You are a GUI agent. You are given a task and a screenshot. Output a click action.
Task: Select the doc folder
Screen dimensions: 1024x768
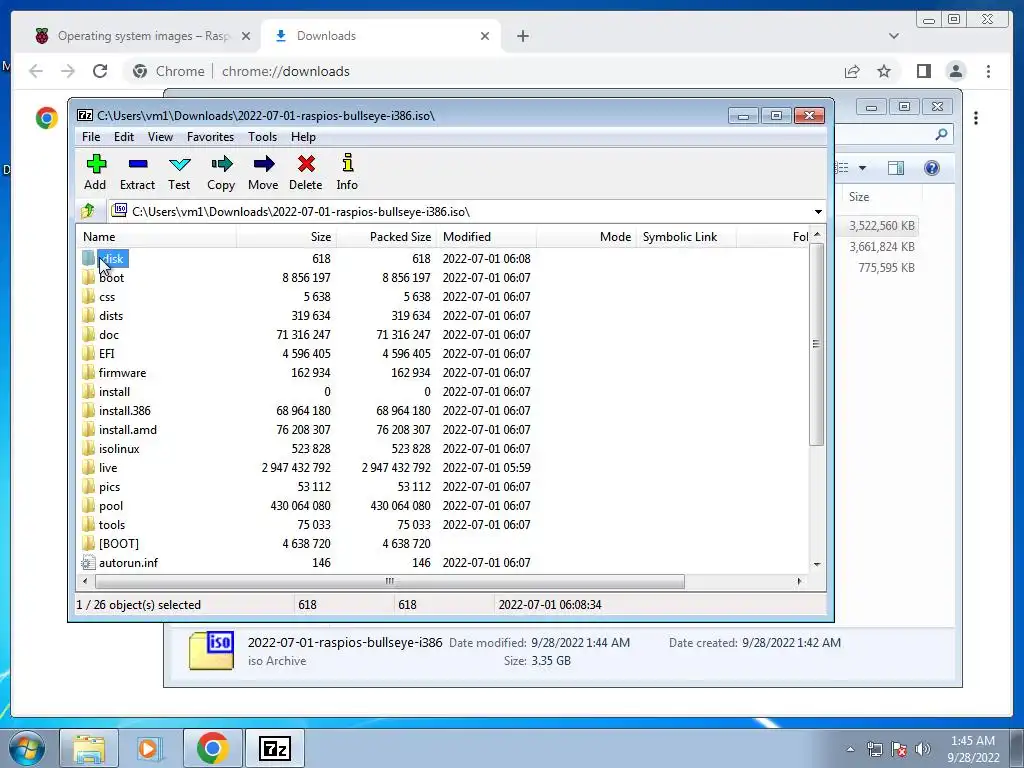[109, 334]
